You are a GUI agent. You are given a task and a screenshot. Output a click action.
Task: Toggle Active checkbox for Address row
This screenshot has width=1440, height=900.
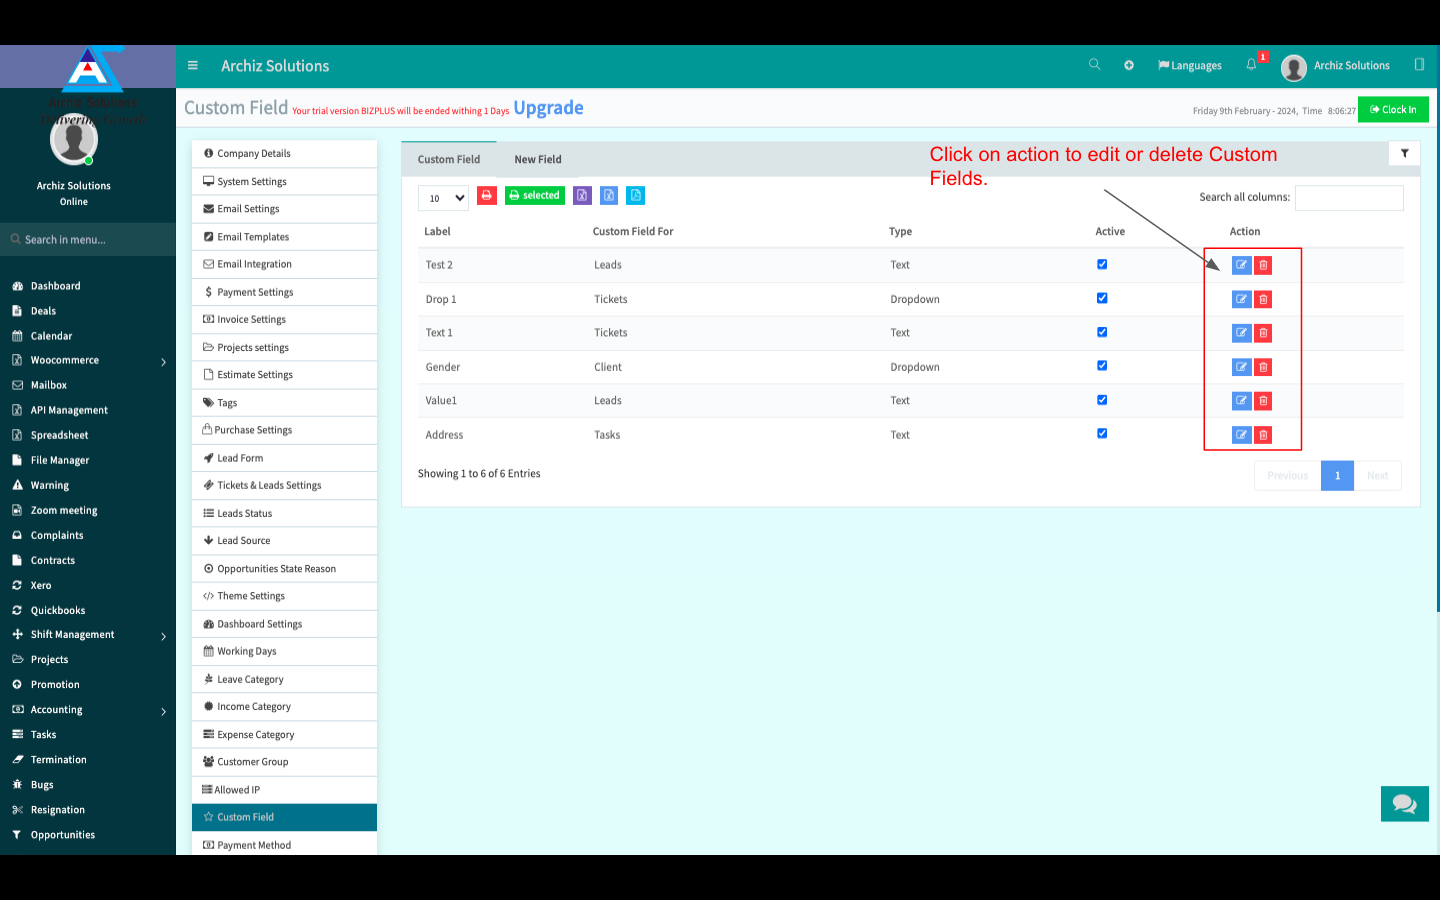(x=1102, y=434)
